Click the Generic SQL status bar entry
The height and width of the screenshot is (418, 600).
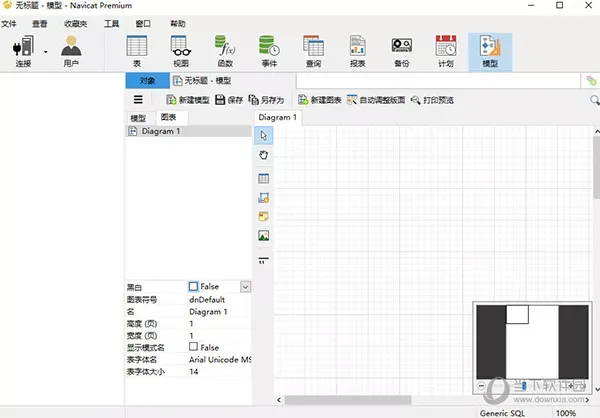point(502,413)
